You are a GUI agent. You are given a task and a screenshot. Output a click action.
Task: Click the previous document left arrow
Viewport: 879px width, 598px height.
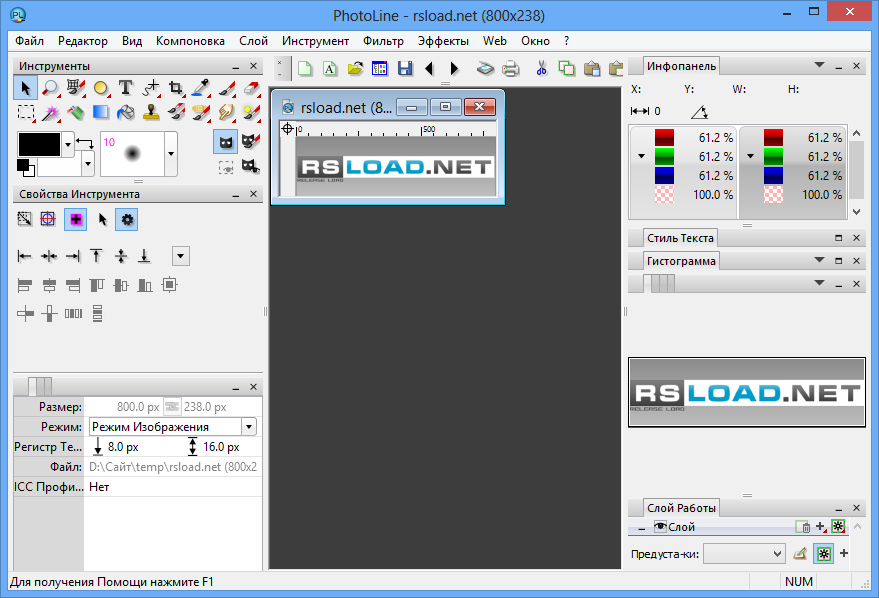[429, 68]
